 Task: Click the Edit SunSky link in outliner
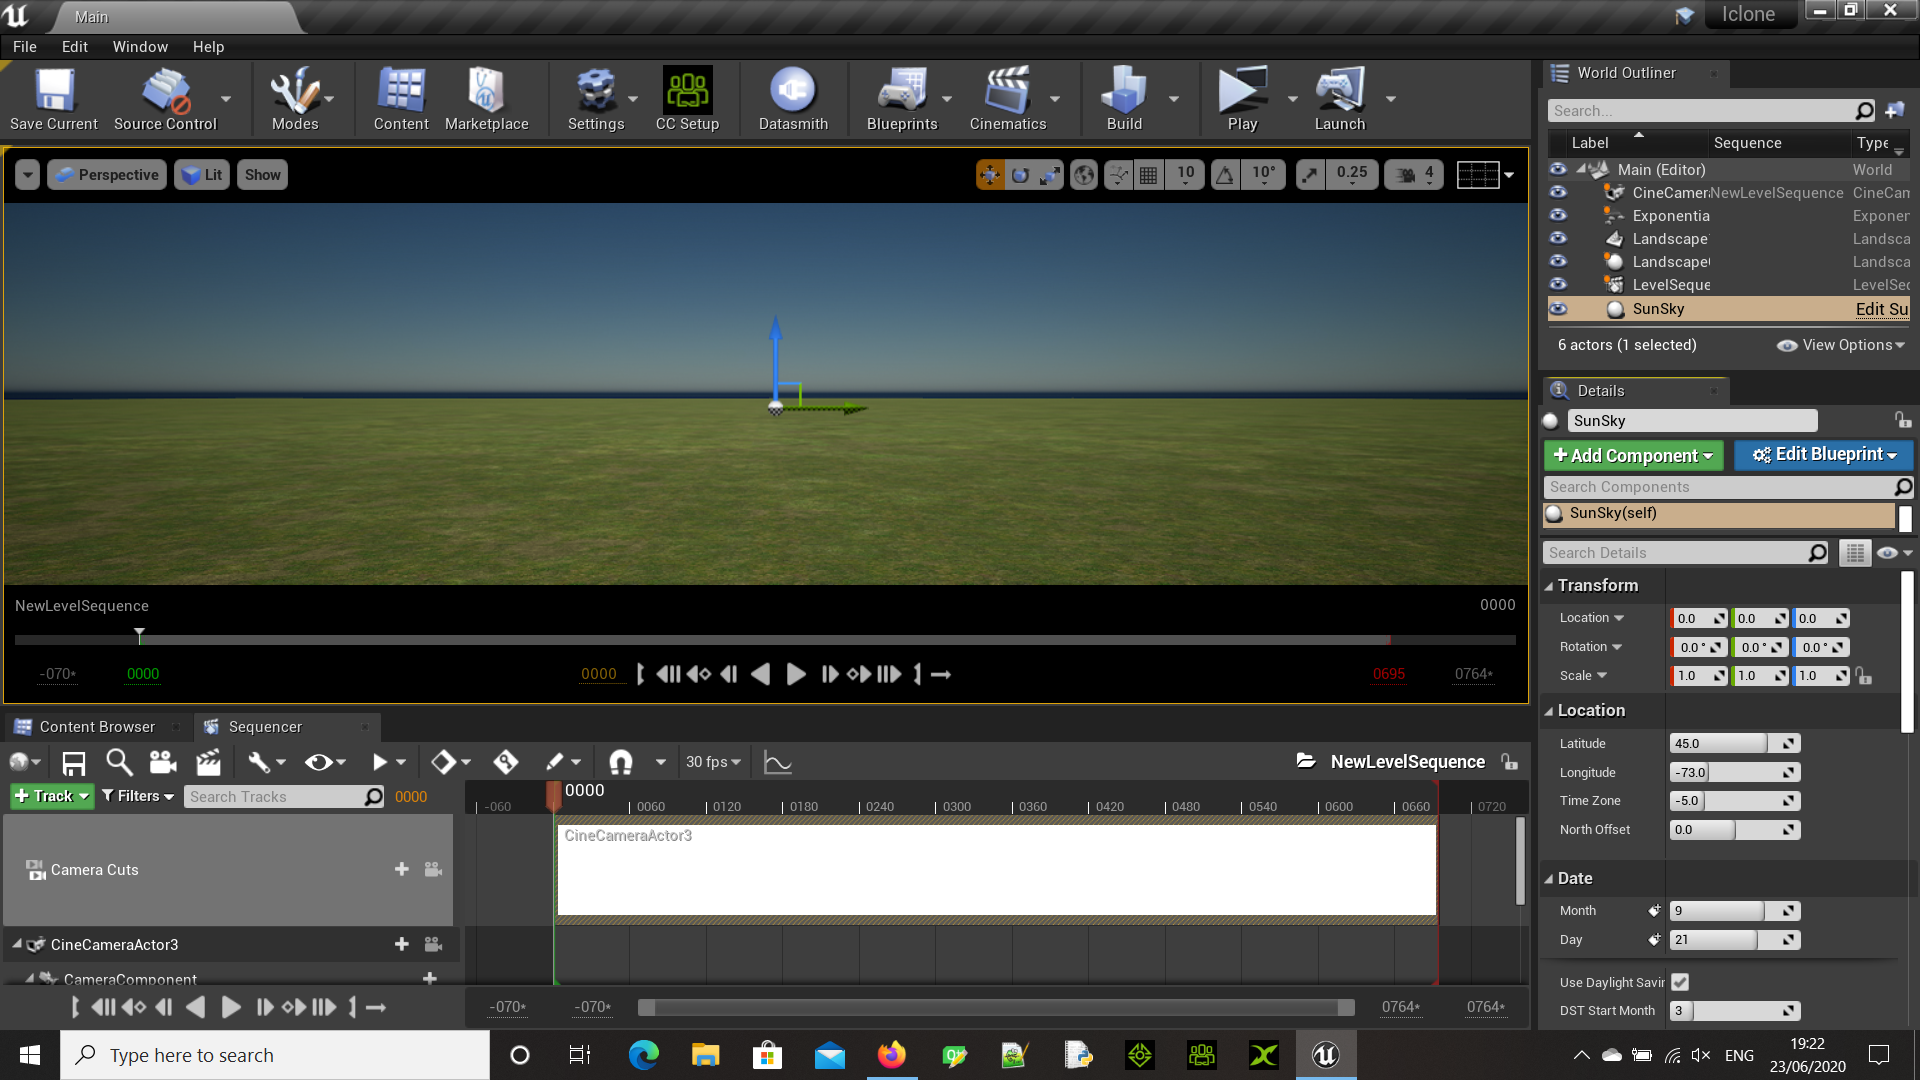pos(1882,309)
